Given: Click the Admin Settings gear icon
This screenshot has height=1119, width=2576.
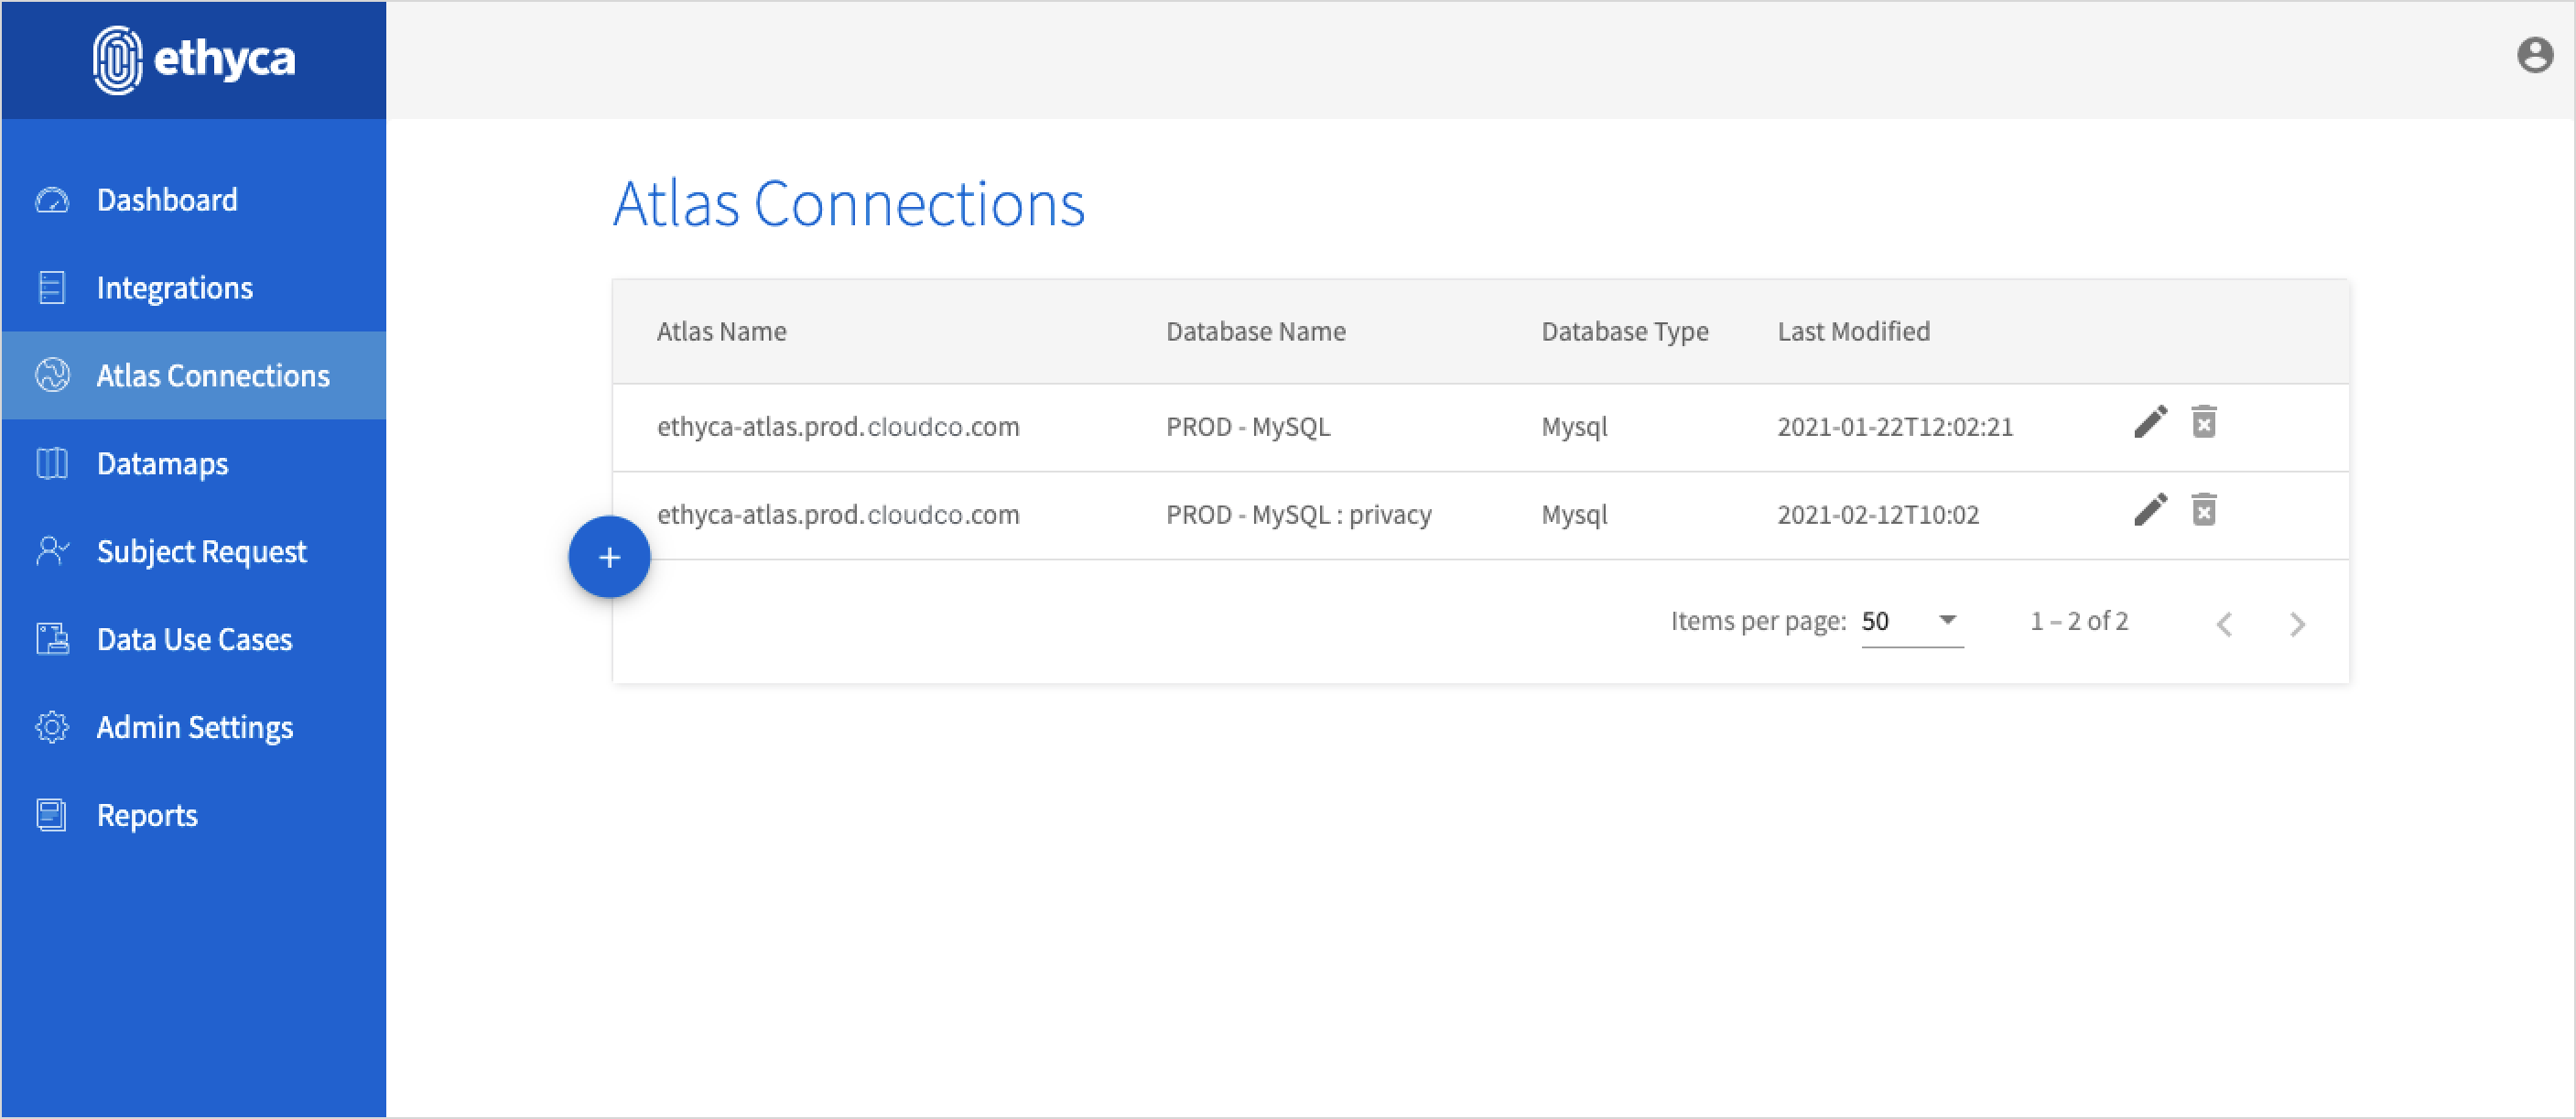Looking at the screenshot, I should click(52, 727).
